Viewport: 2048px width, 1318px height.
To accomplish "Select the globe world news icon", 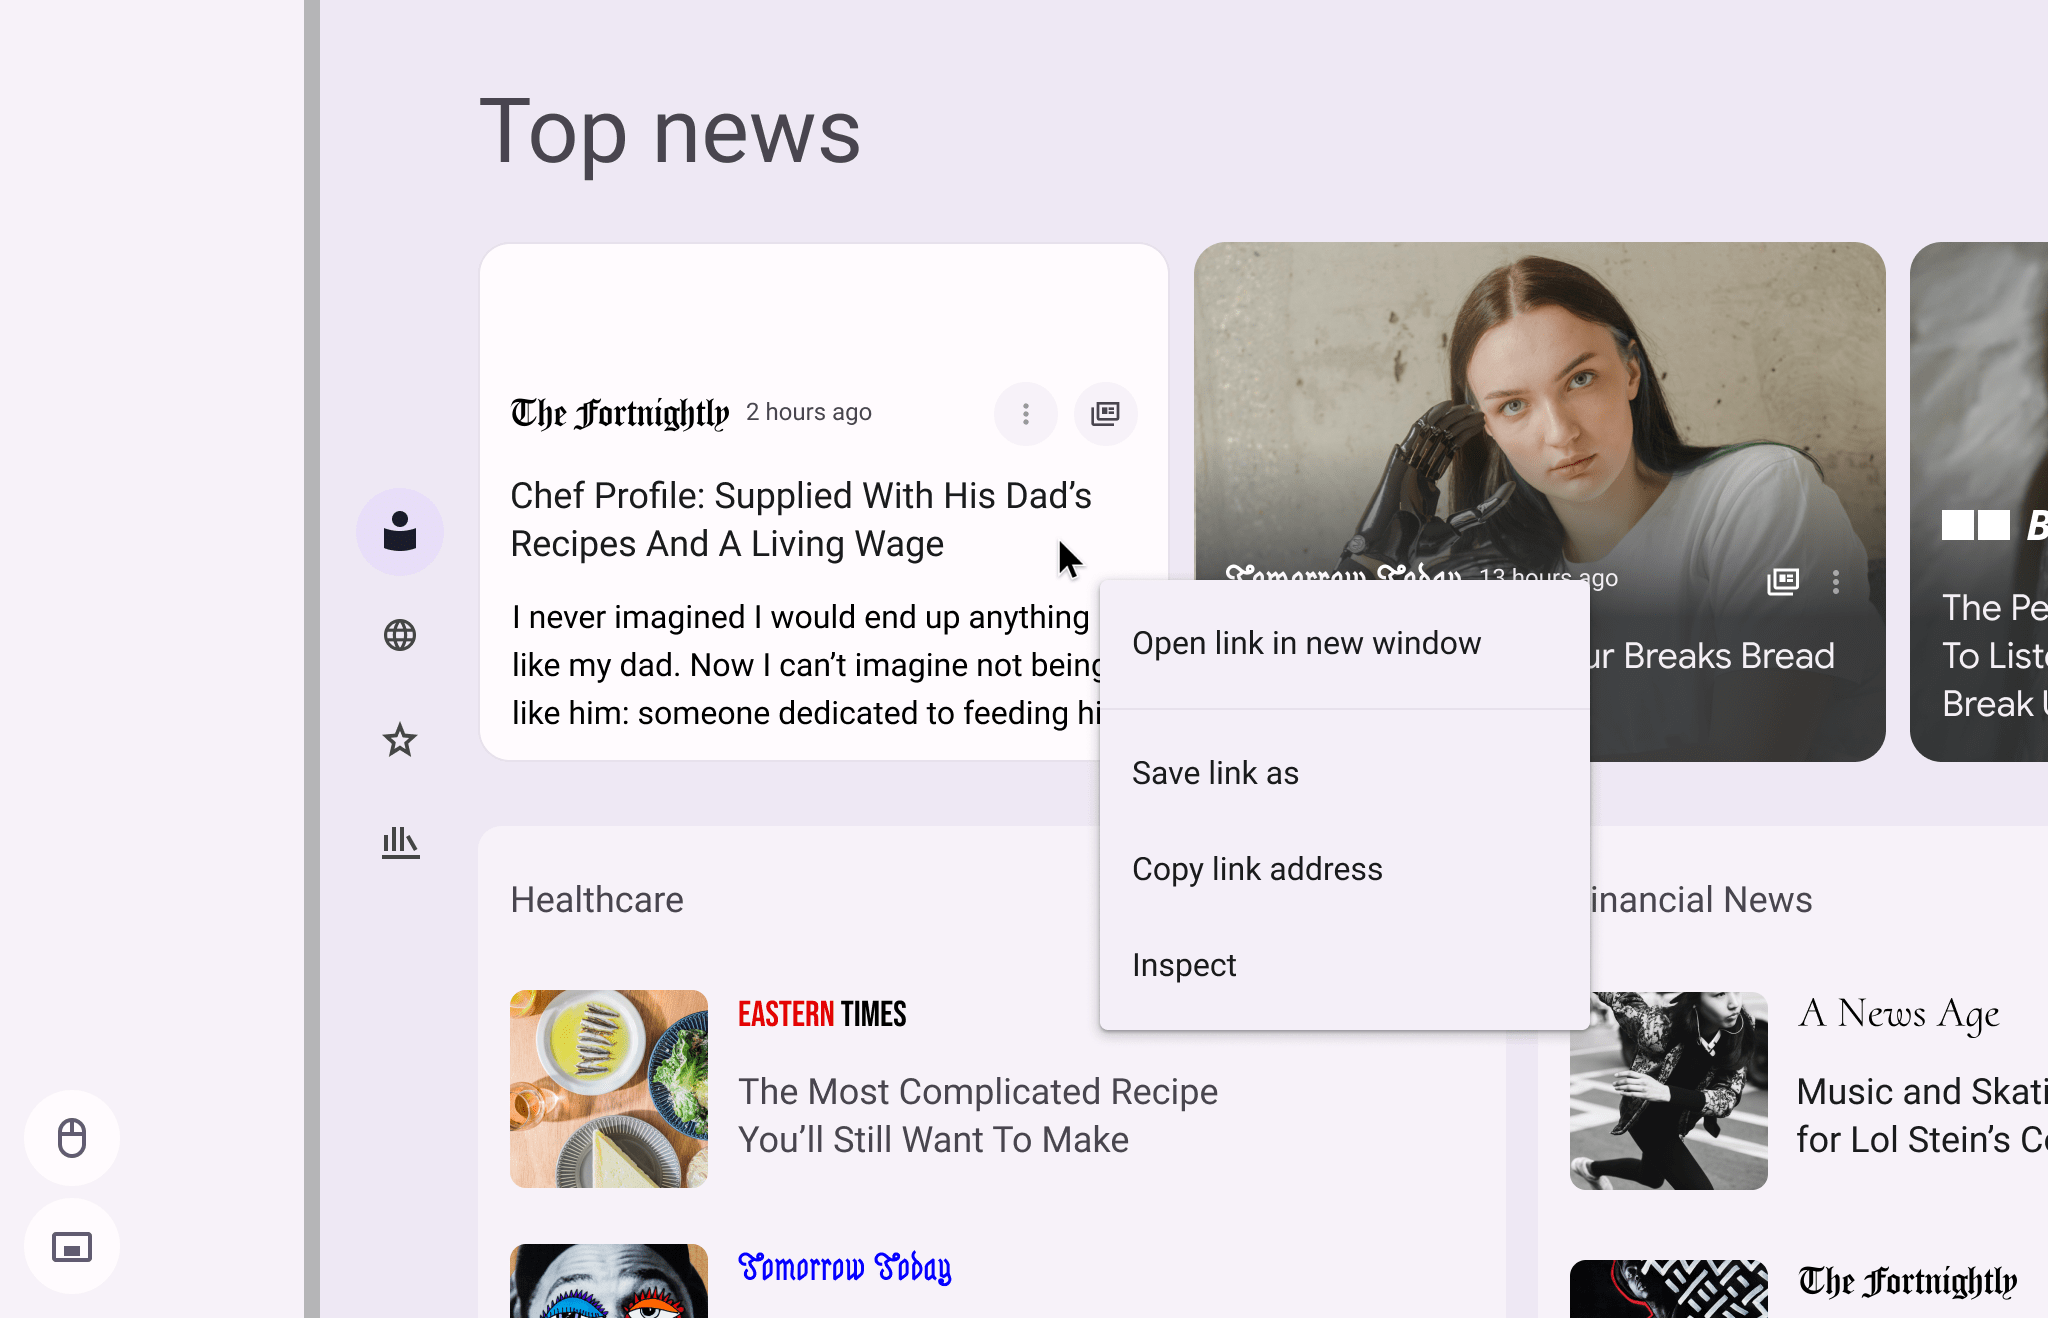I will [x=400, y=635].
